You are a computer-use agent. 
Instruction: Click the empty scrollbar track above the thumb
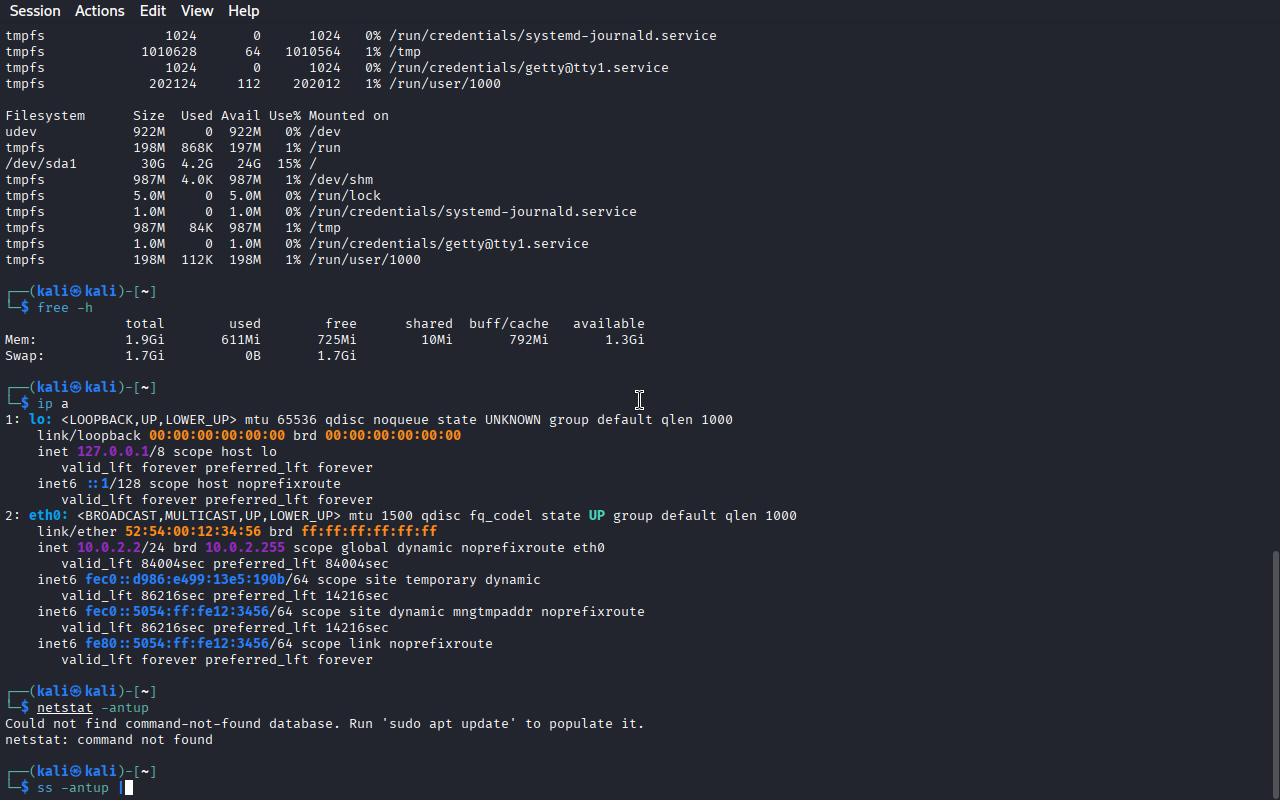coord(1275,285)
